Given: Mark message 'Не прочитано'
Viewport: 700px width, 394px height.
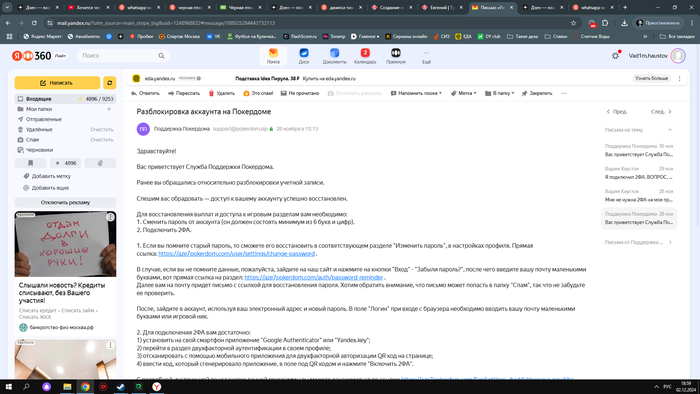Looking at the screenshot, I should click(x=300, y=93).
